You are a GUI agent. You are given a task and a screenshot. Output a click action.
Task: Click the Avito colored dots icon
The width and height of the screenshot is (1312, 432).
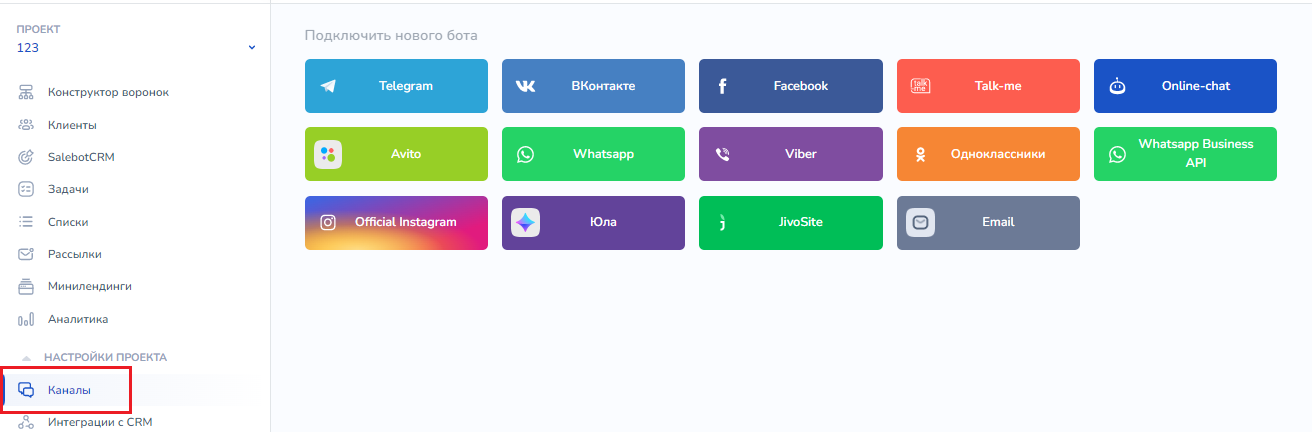pos(328,154)
